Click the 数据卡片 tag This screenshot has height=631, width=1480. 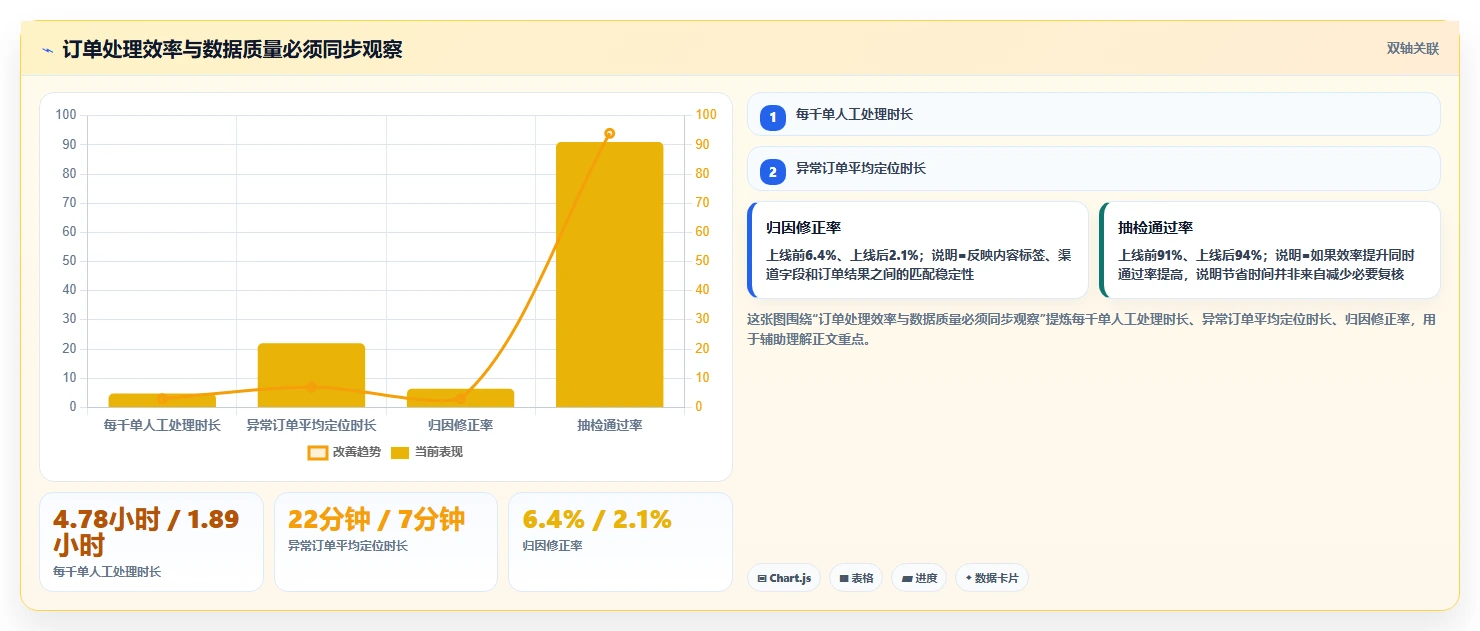991,578
